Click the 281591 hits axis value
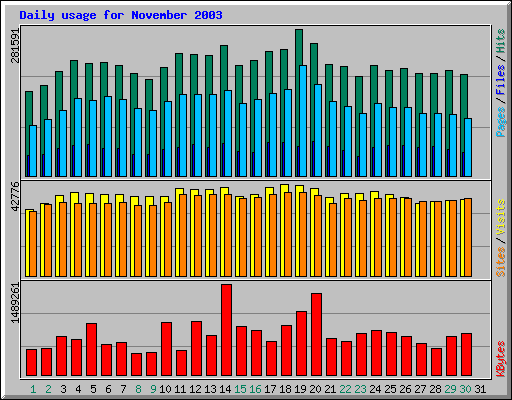The height and width of the screenshot is (400, 512). point(15,46)
